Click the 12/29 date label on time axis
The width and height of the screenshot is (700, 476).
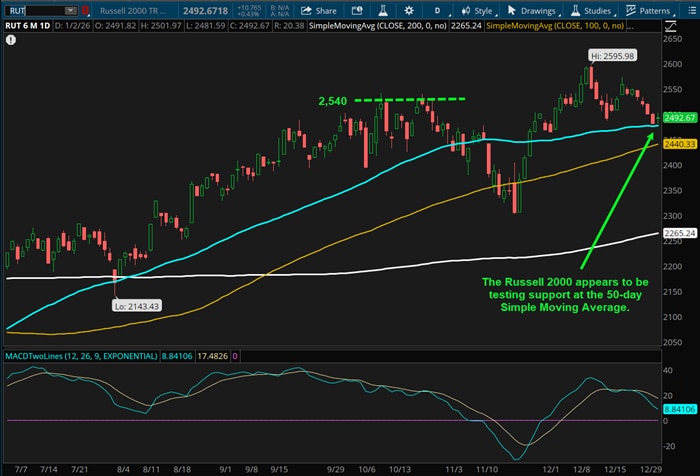[650, 470]
